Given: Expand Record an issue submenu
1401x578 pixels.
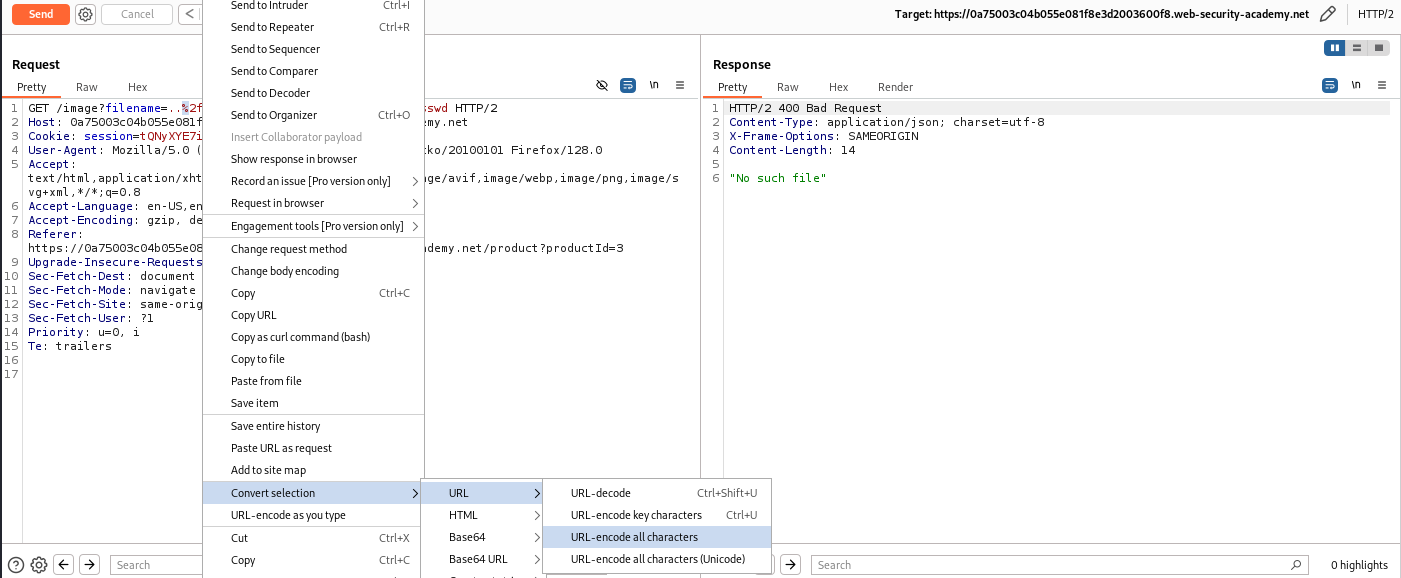Looking at the screenshot, I should click(313, 181).
